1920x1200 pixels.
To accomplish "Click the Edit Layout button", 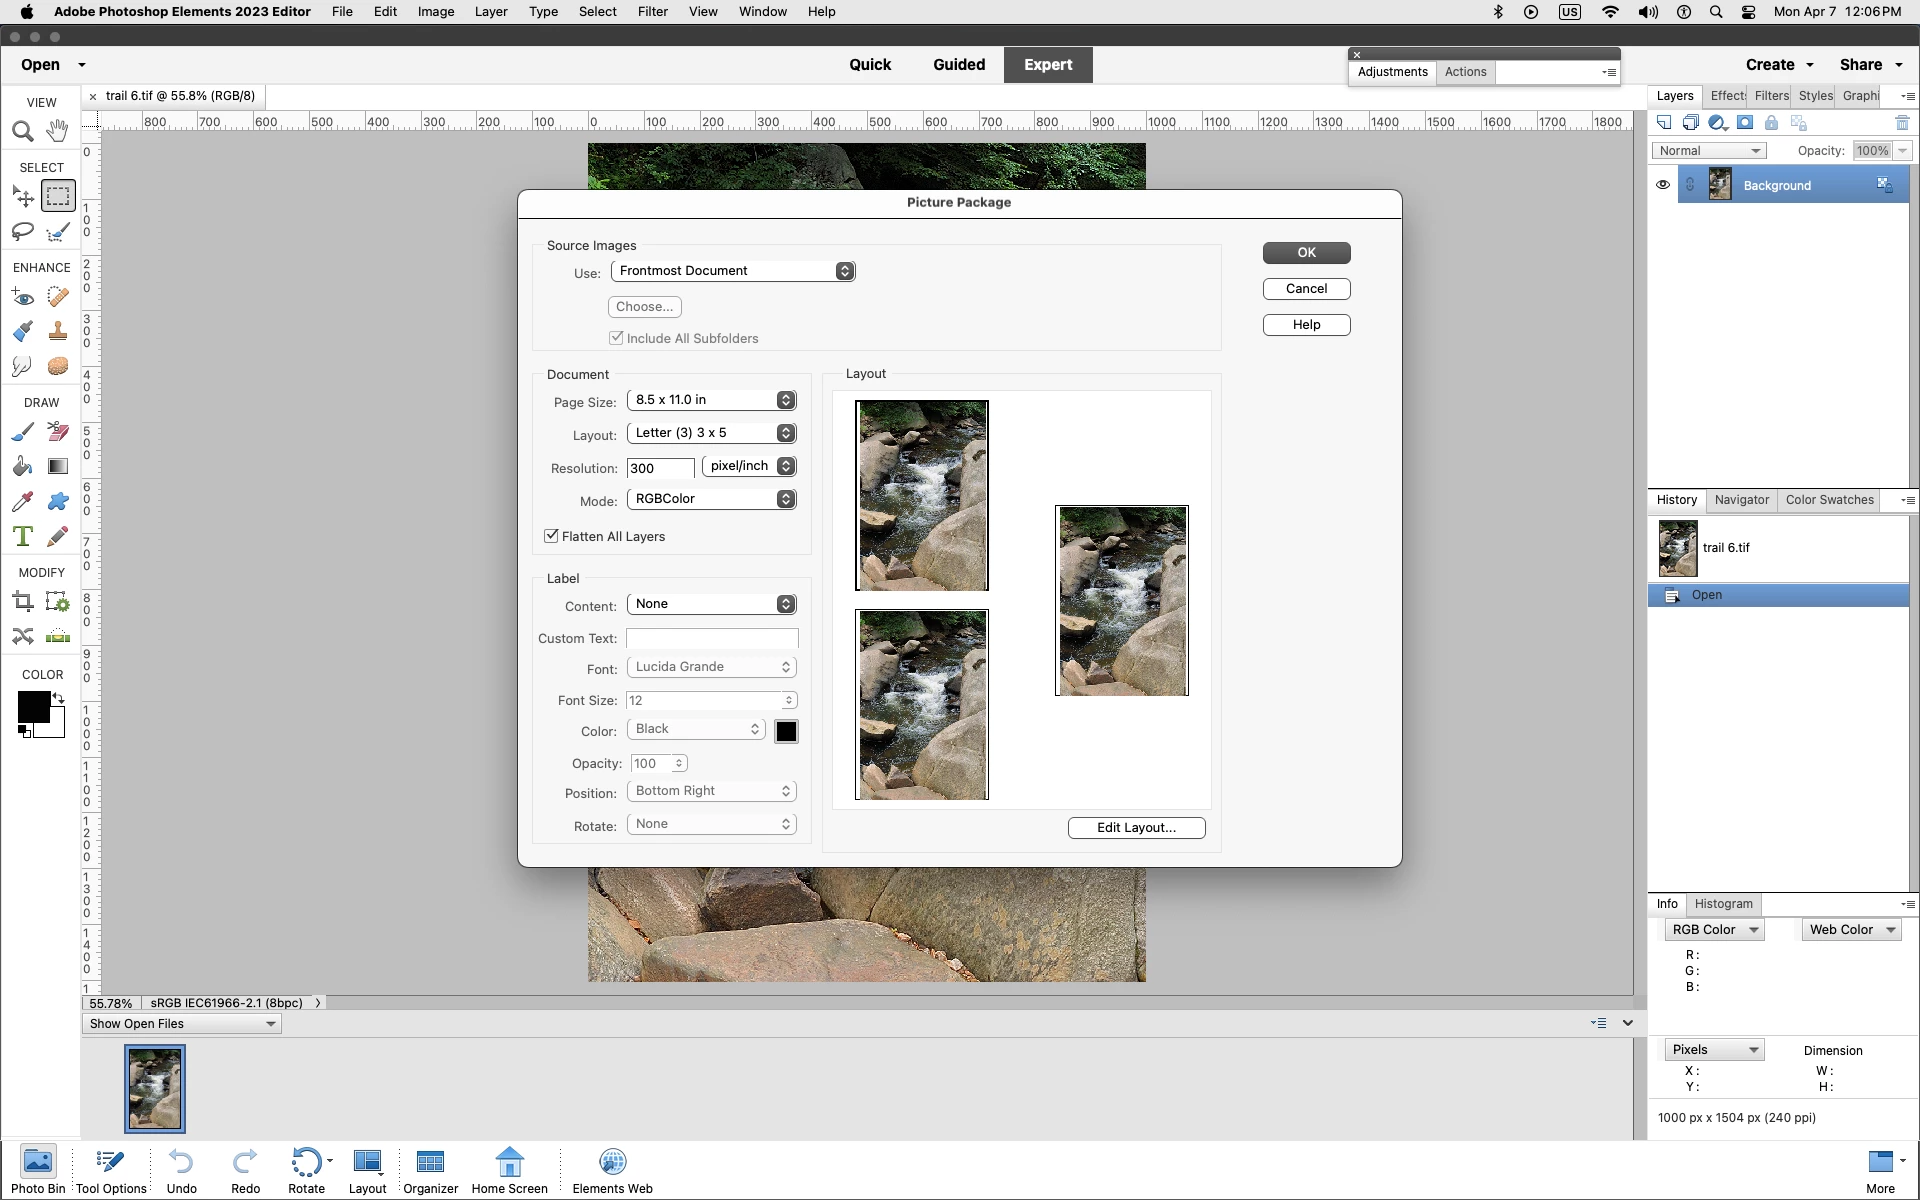I will coord(1136,828).
